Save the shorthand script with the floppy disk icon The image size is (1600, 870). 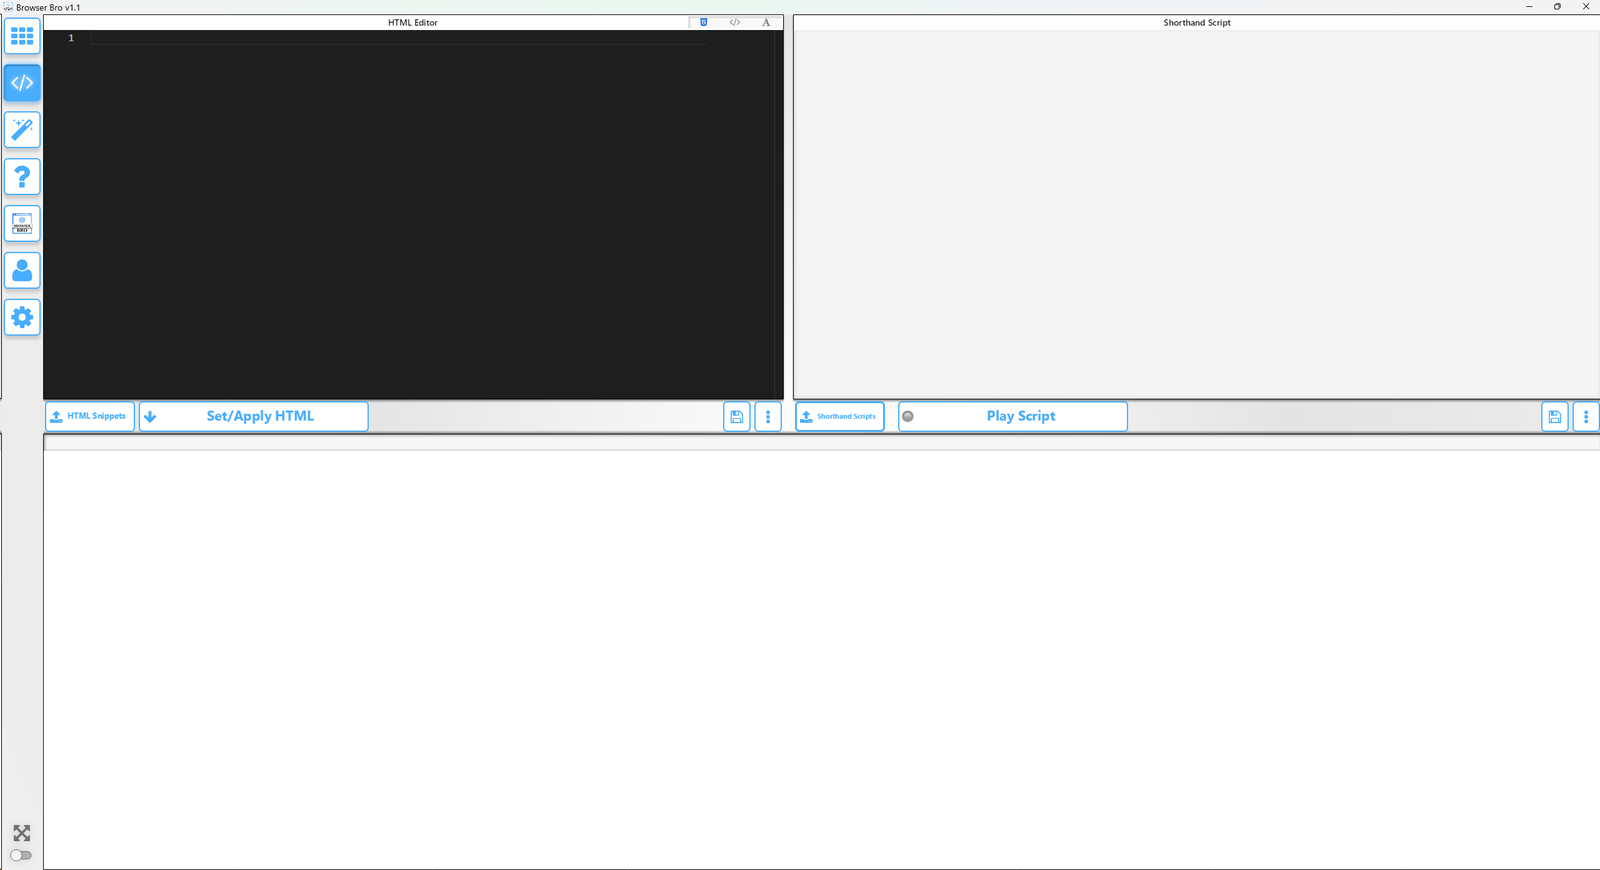1555,416
